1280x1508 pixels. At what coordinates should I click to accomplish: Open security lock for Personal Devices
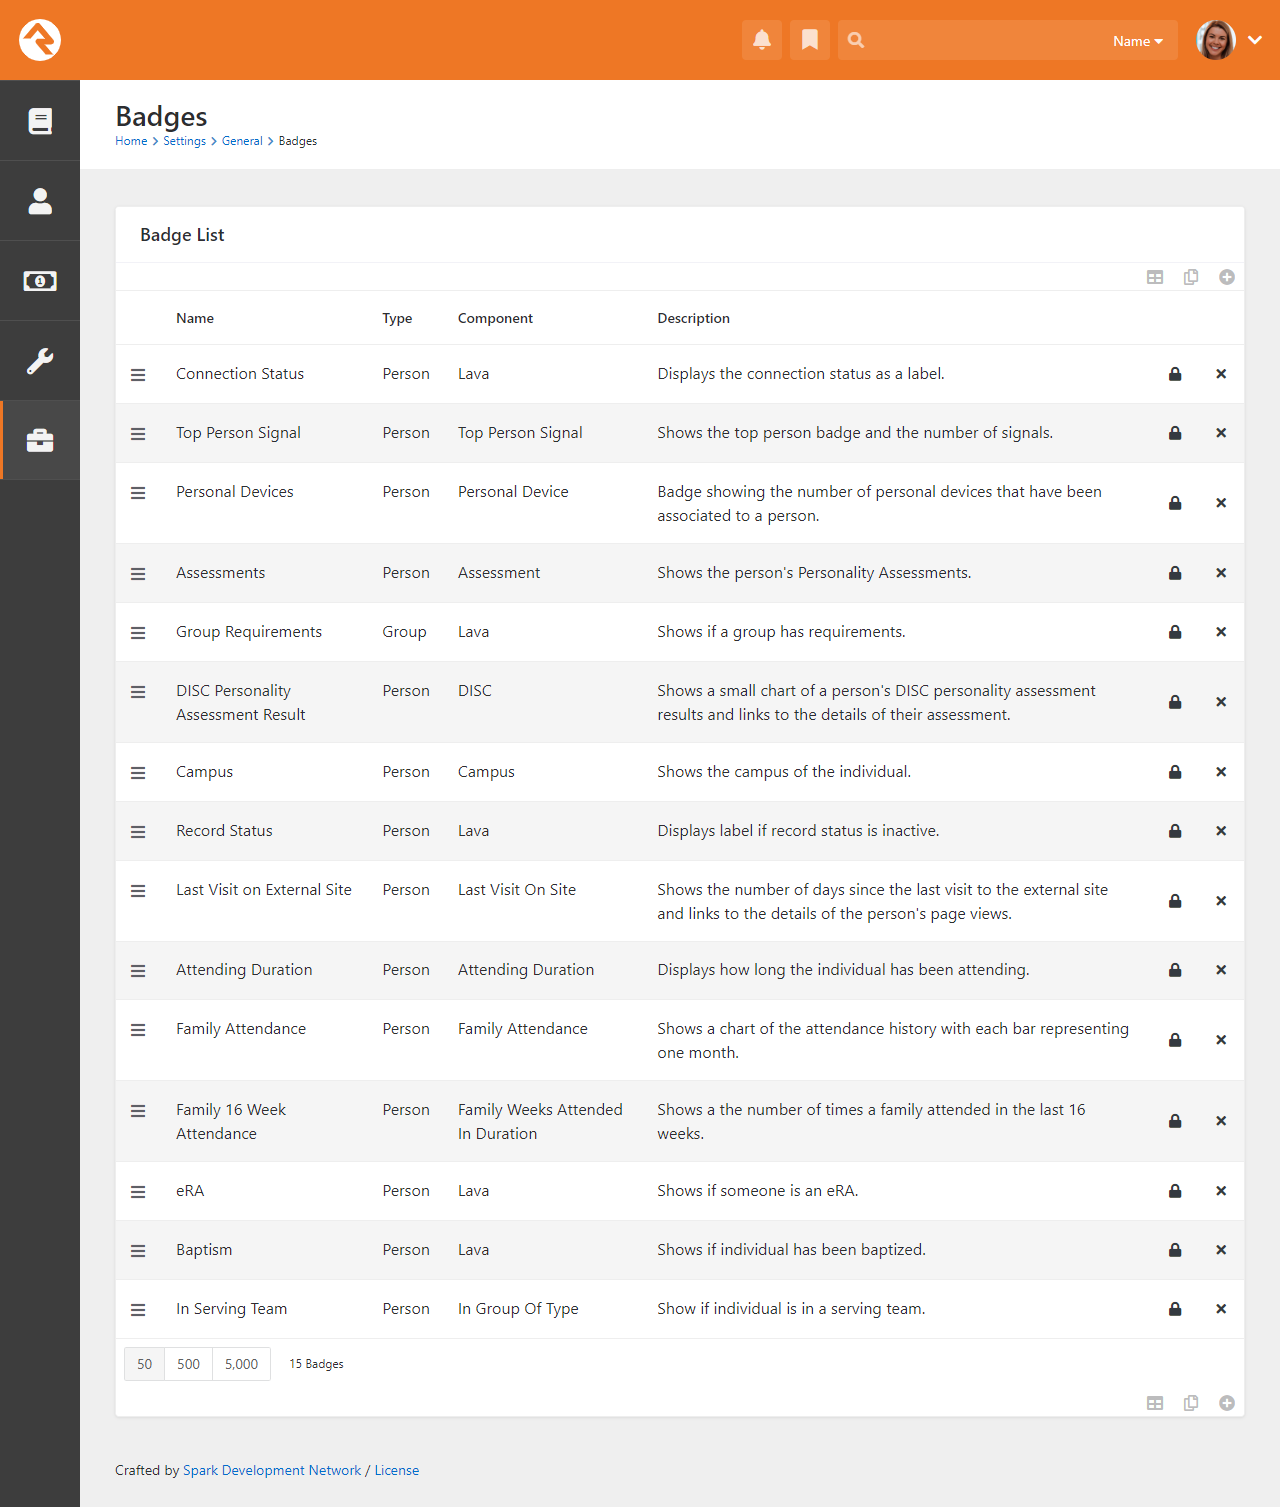[x=1175, y=503]
